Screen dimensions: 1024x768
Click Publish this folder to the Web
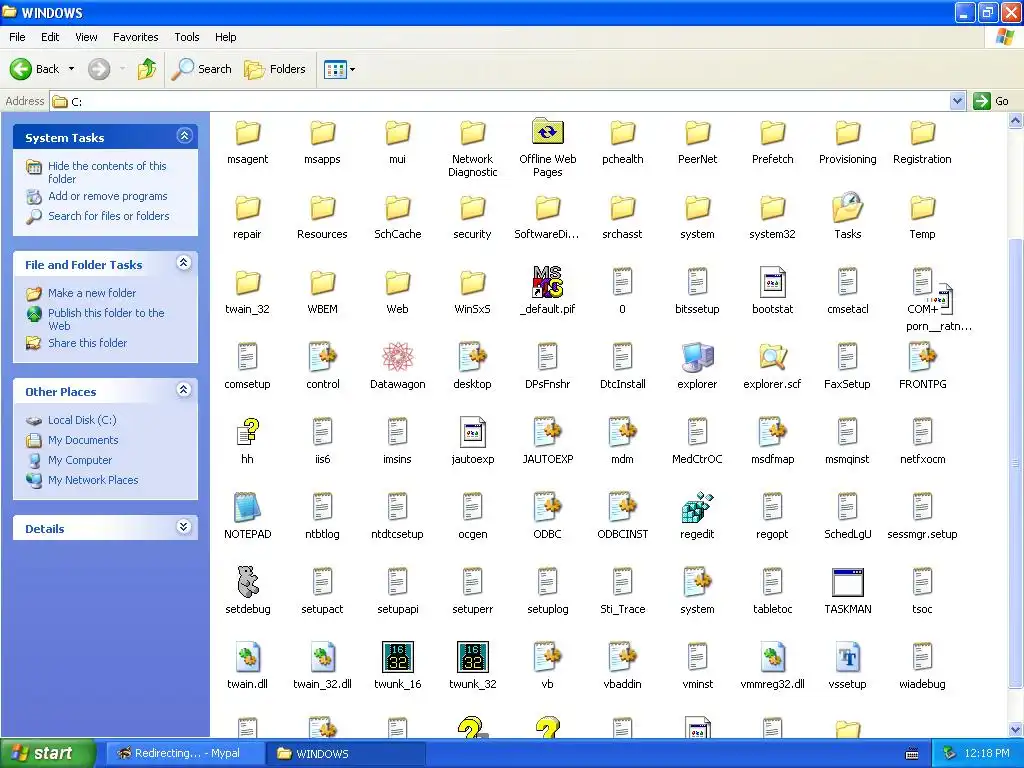(106, 319)
